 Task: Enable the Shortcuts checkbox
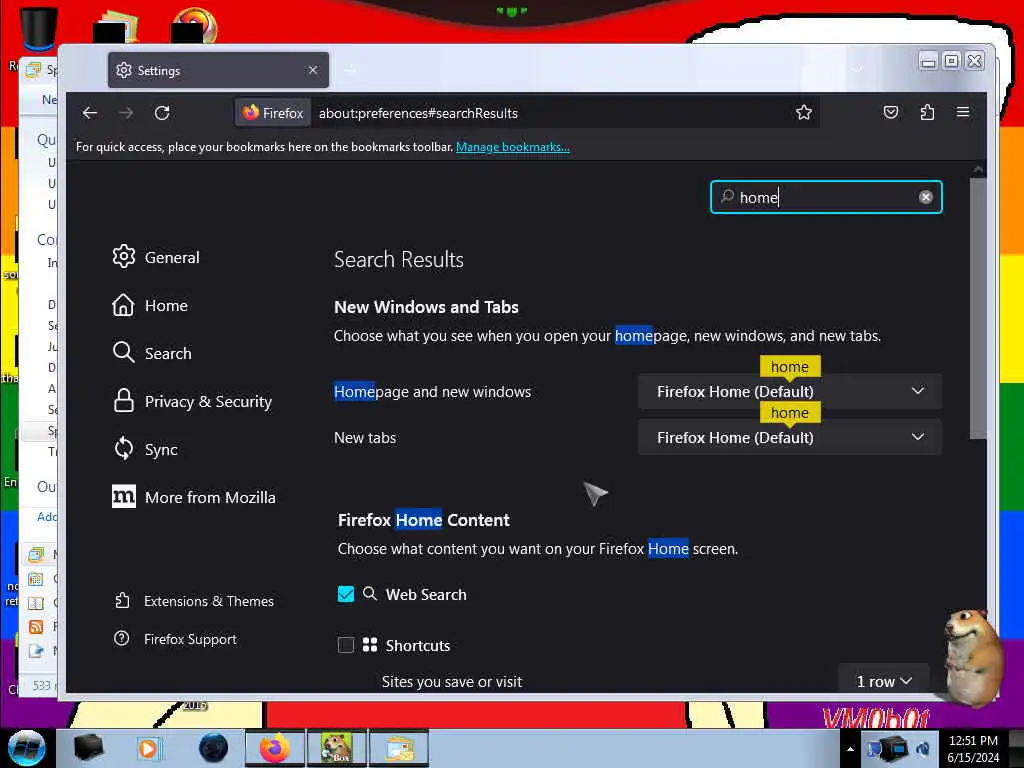click(x=346, y=645)
